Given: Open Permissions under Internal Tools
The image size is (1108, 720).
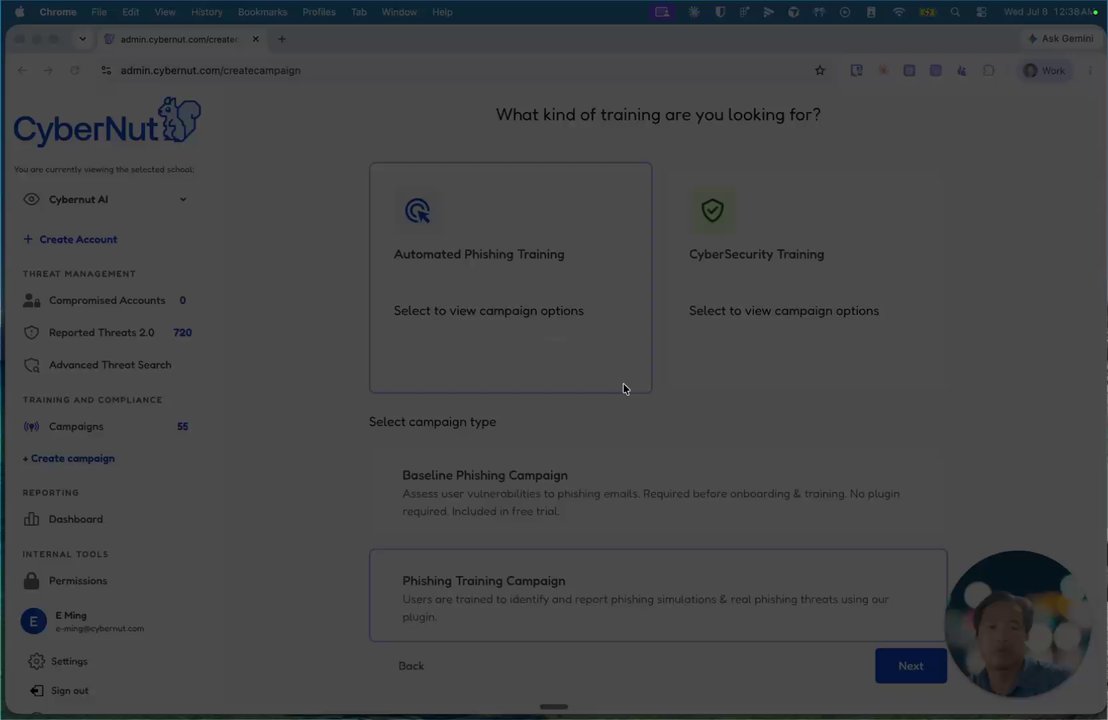Looking at the screenshot, I should [78, 581].
